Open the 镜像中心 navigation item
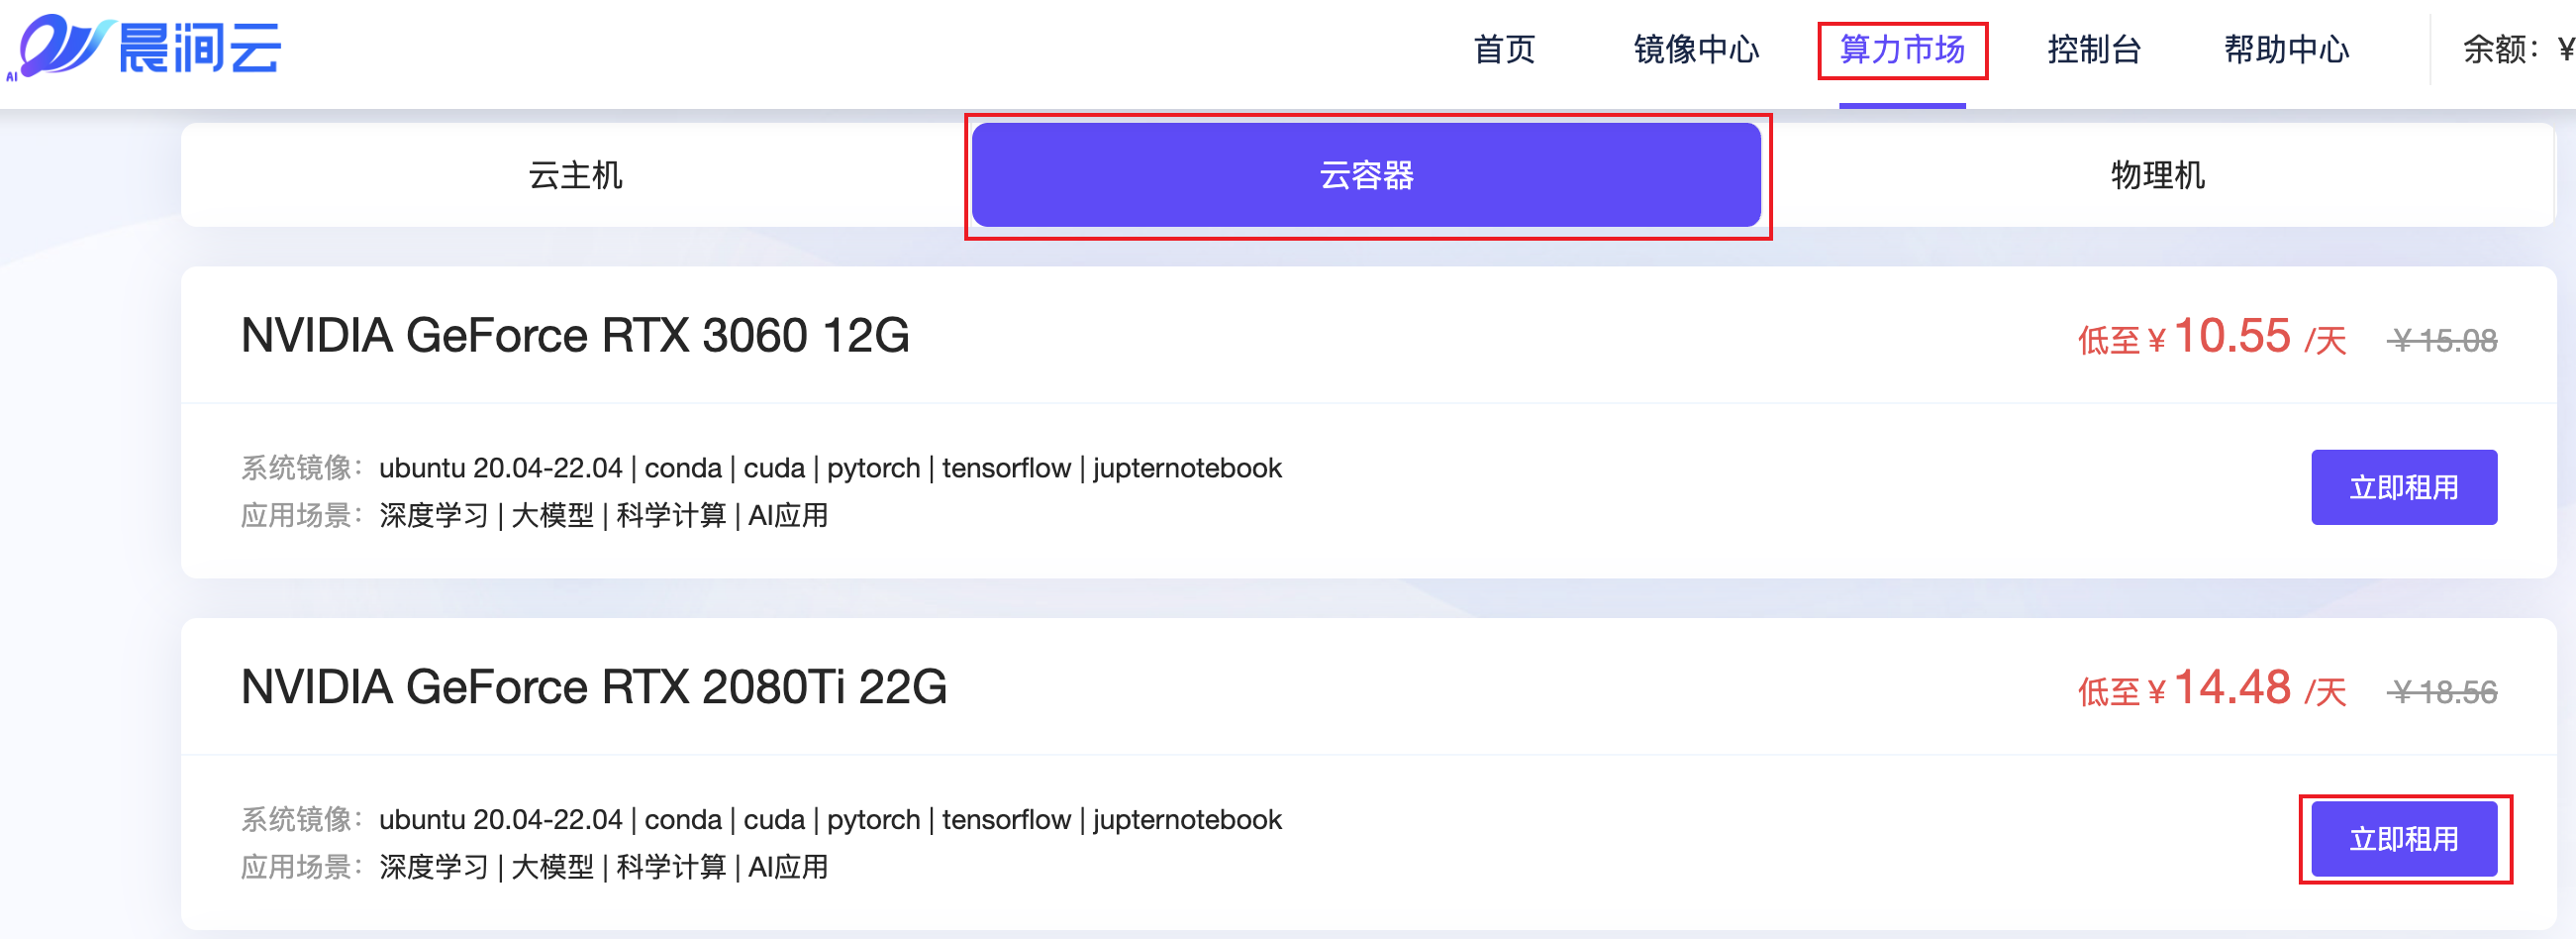Image resolution: width=2576 pixels, height=939 pixels. coord(1696,50)
